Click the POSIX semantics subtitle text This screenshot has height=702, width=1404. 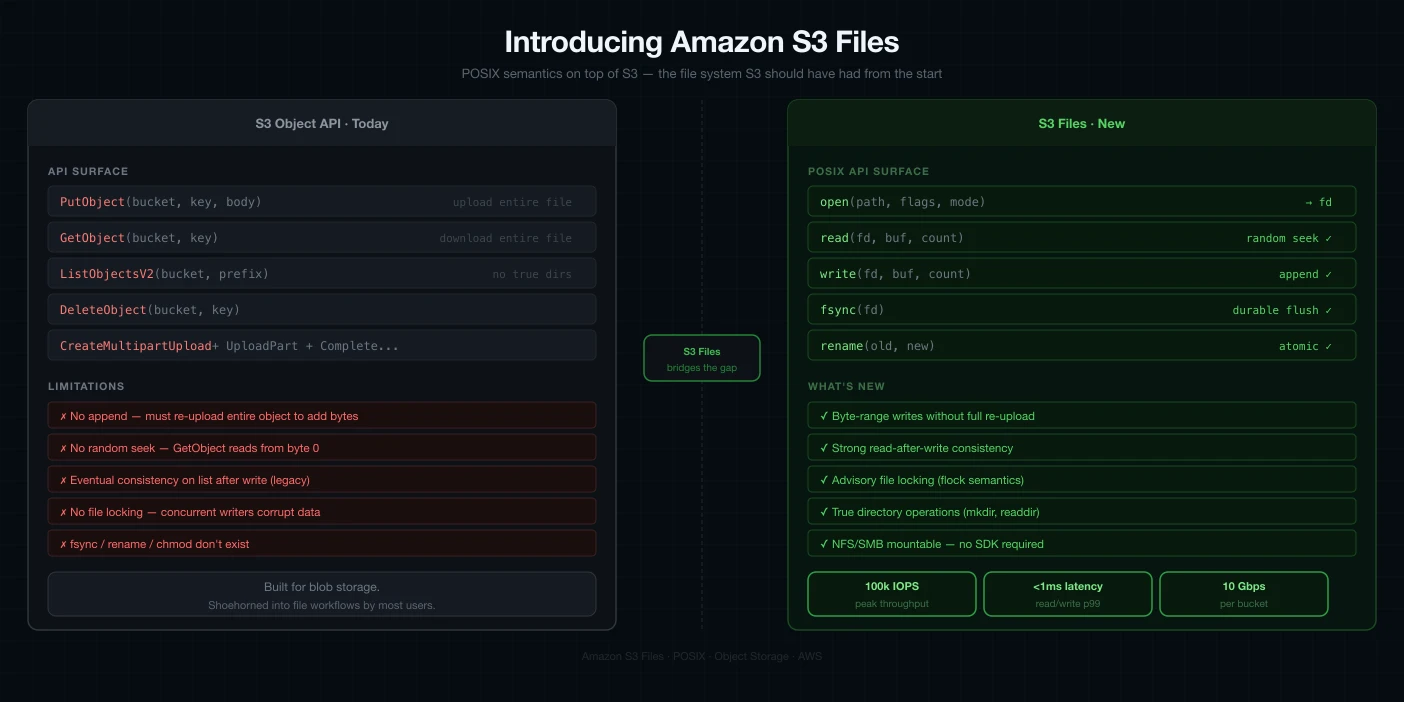point(701,74)
